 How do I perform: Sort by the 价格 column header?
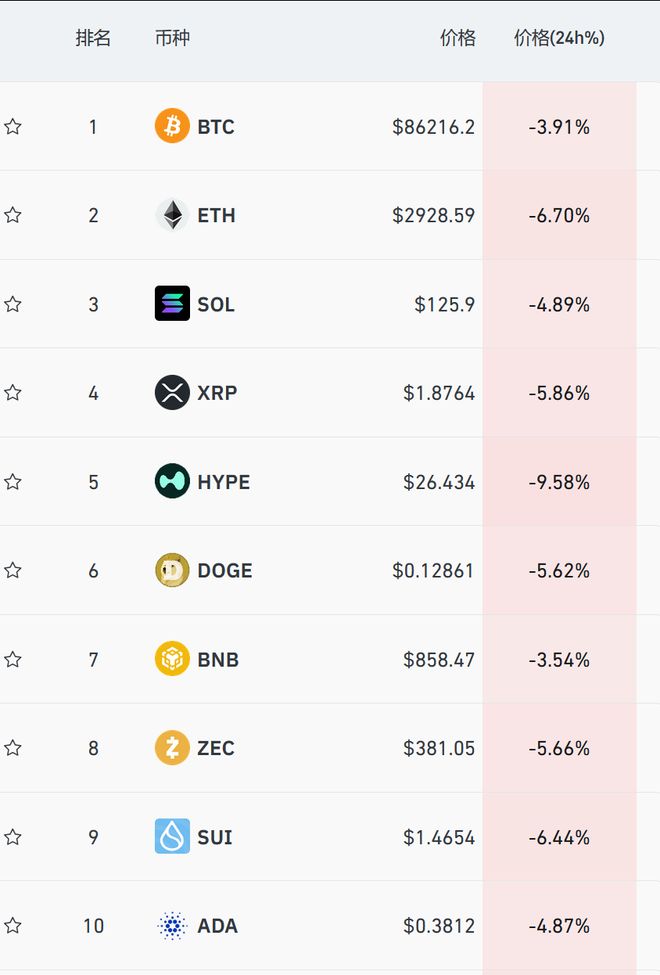tap(458, 39)
